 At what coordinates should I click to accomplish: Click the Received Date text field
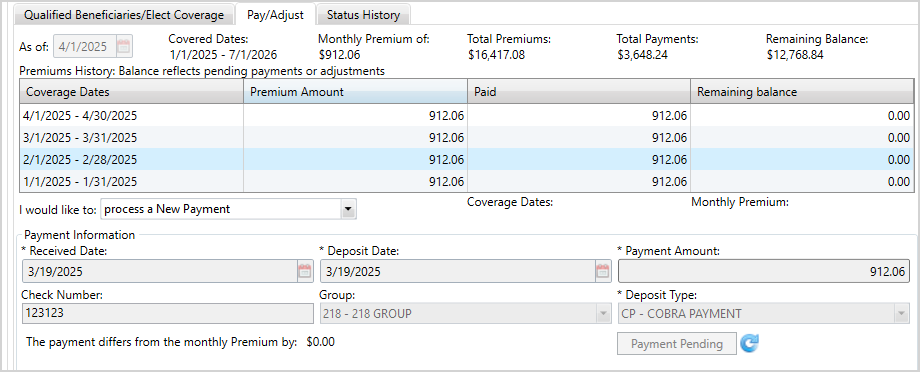pyautogui.click(x=160, y=271)
